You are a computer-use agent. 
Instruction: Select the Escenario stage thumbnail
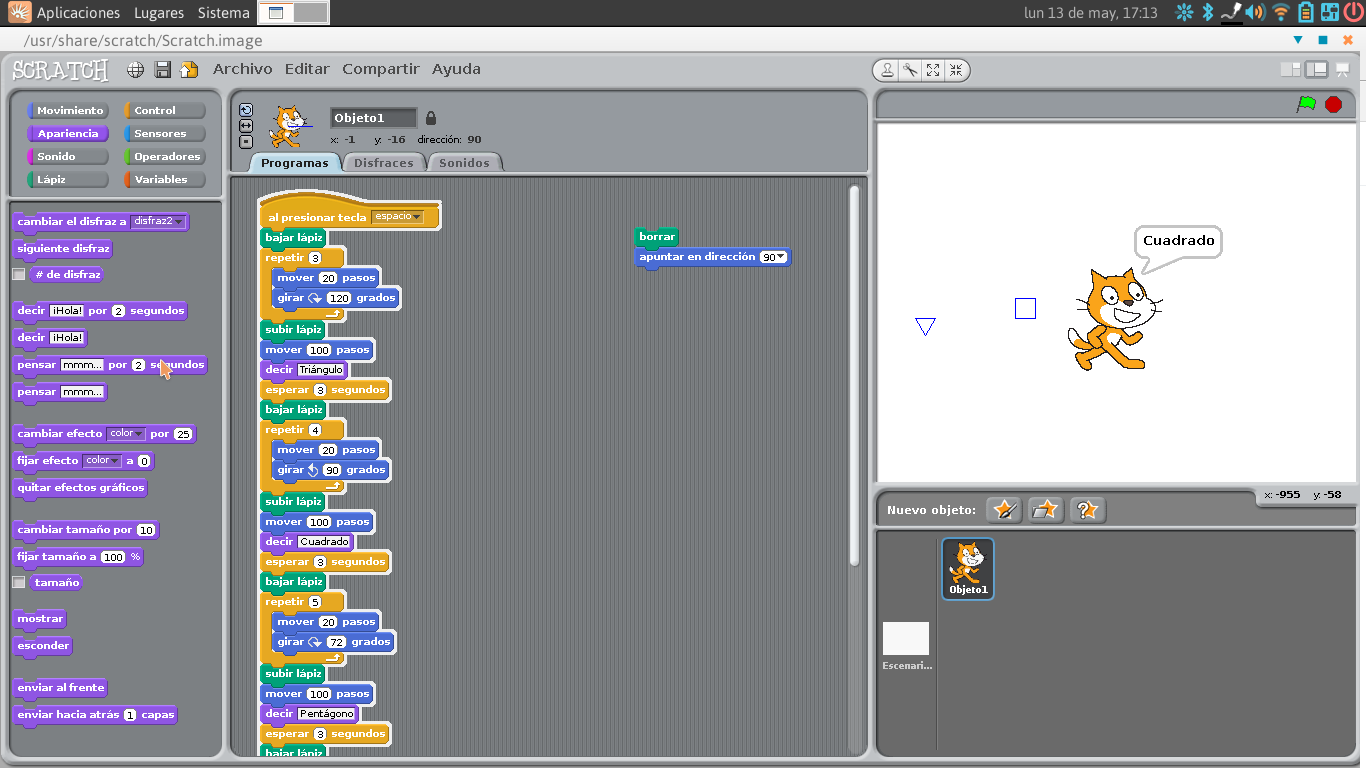tap(906, 640)
